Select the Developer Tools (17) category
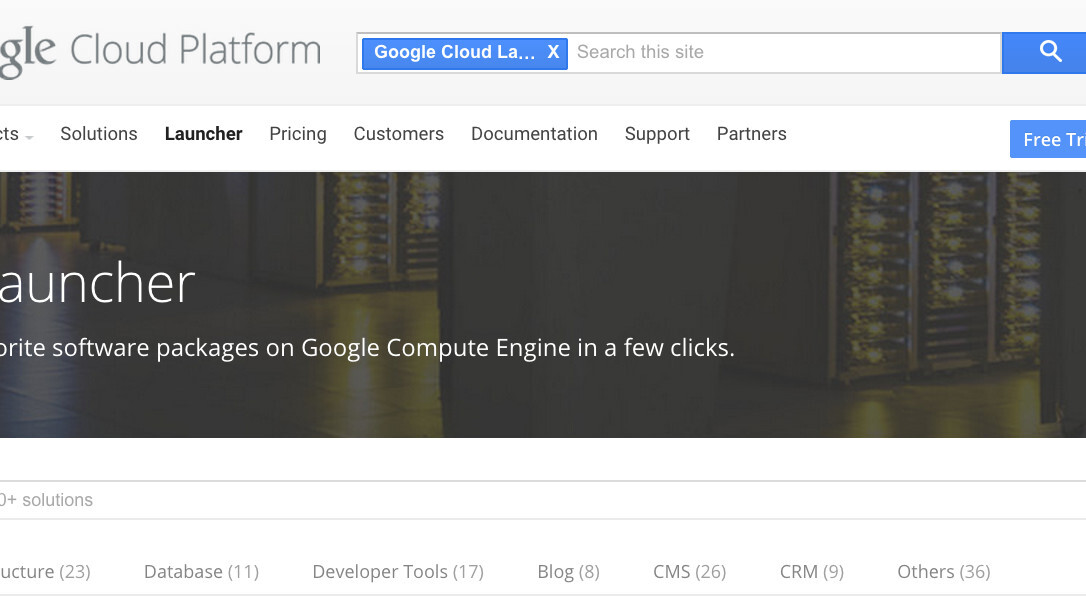 [x=398, y=572]
